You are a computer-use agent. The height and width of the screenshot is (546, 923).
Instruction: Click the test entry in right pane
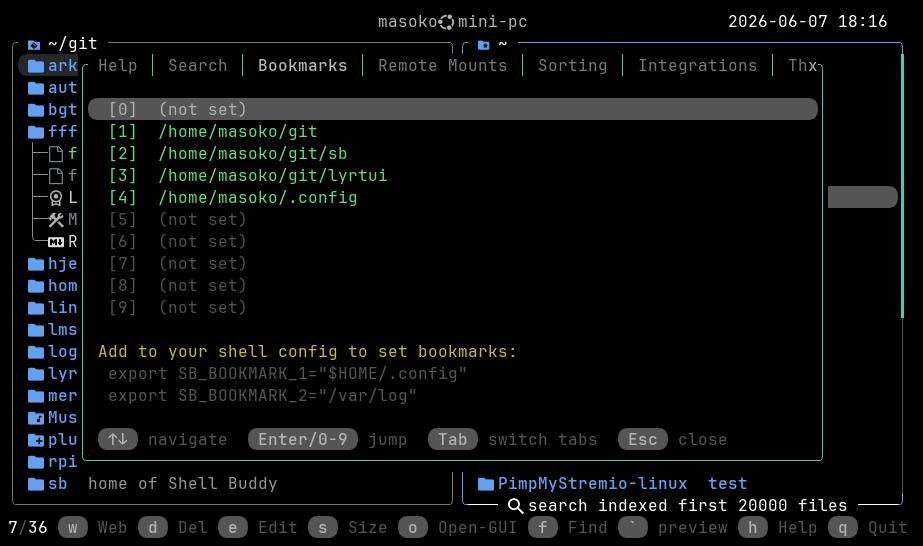click(x=728, y=484)
